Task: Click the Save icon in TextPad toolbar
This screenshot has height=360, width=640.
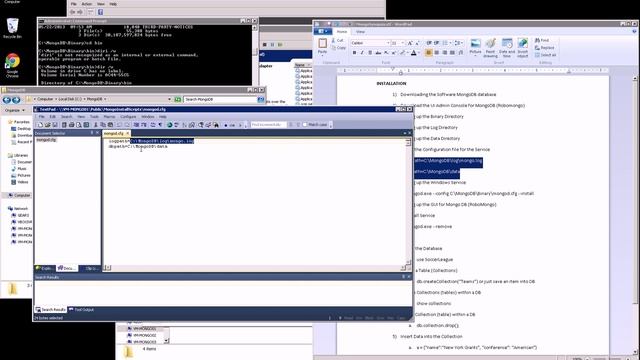Action: coord(55,125)
